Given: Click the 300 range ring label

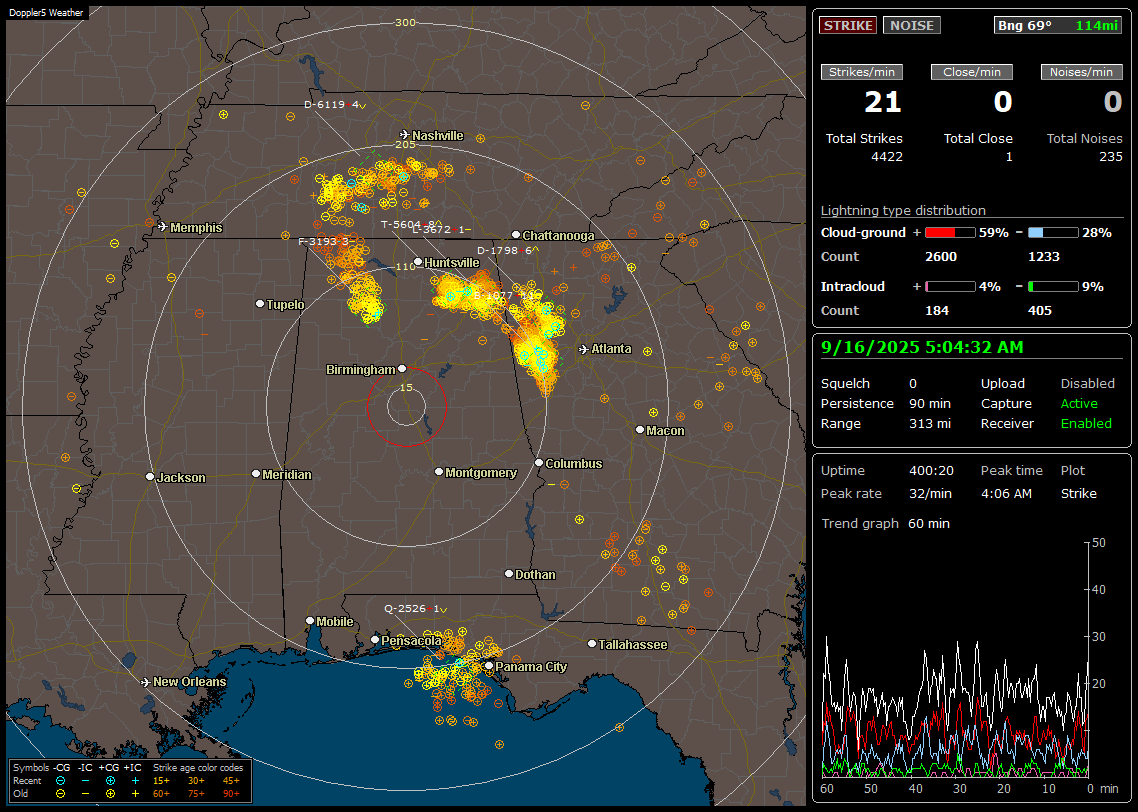Looking at the screenshot, I should [405, 22].
